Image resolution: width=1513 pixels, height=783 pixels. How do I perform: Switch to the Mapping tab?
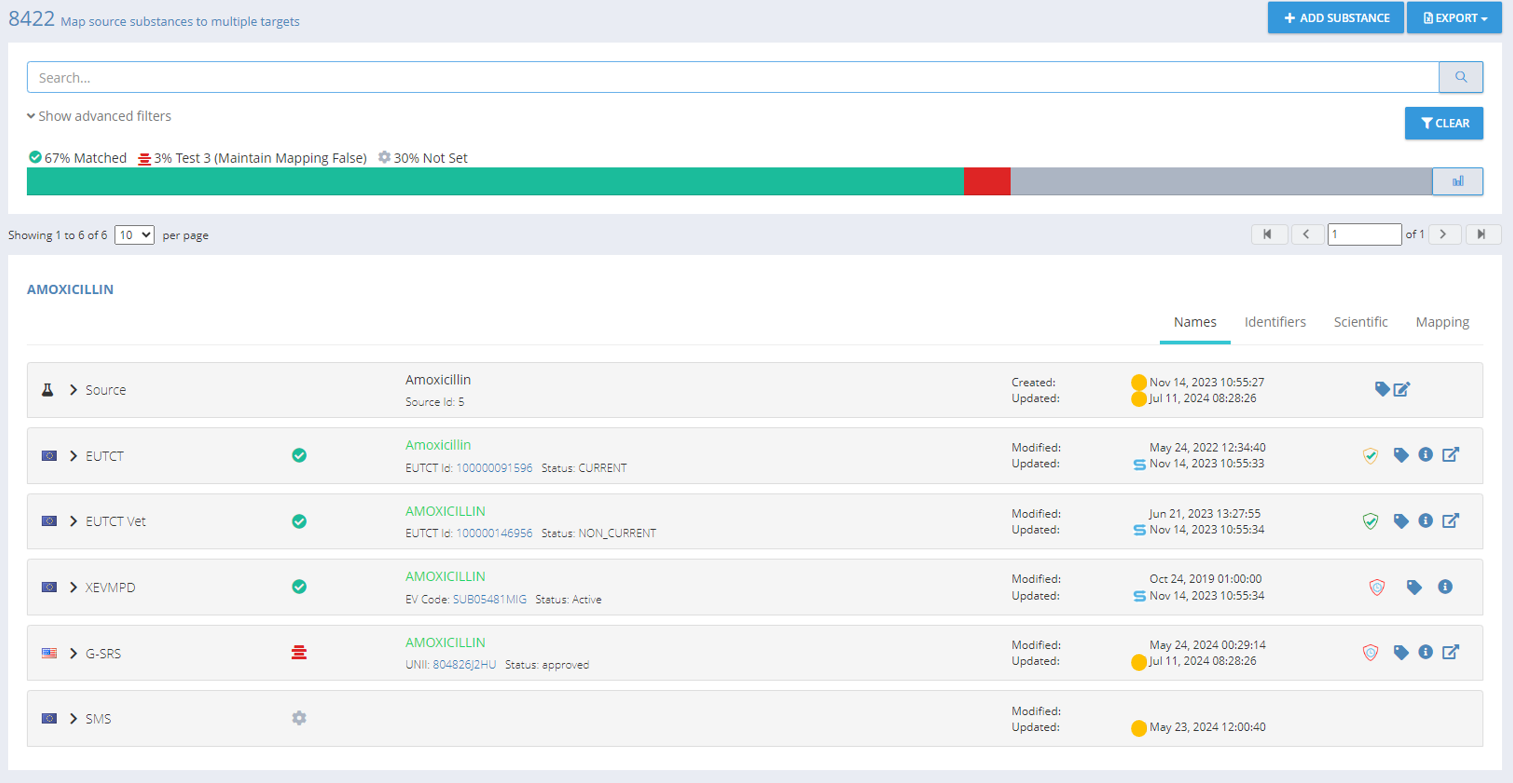click(x=1442, y=322)
